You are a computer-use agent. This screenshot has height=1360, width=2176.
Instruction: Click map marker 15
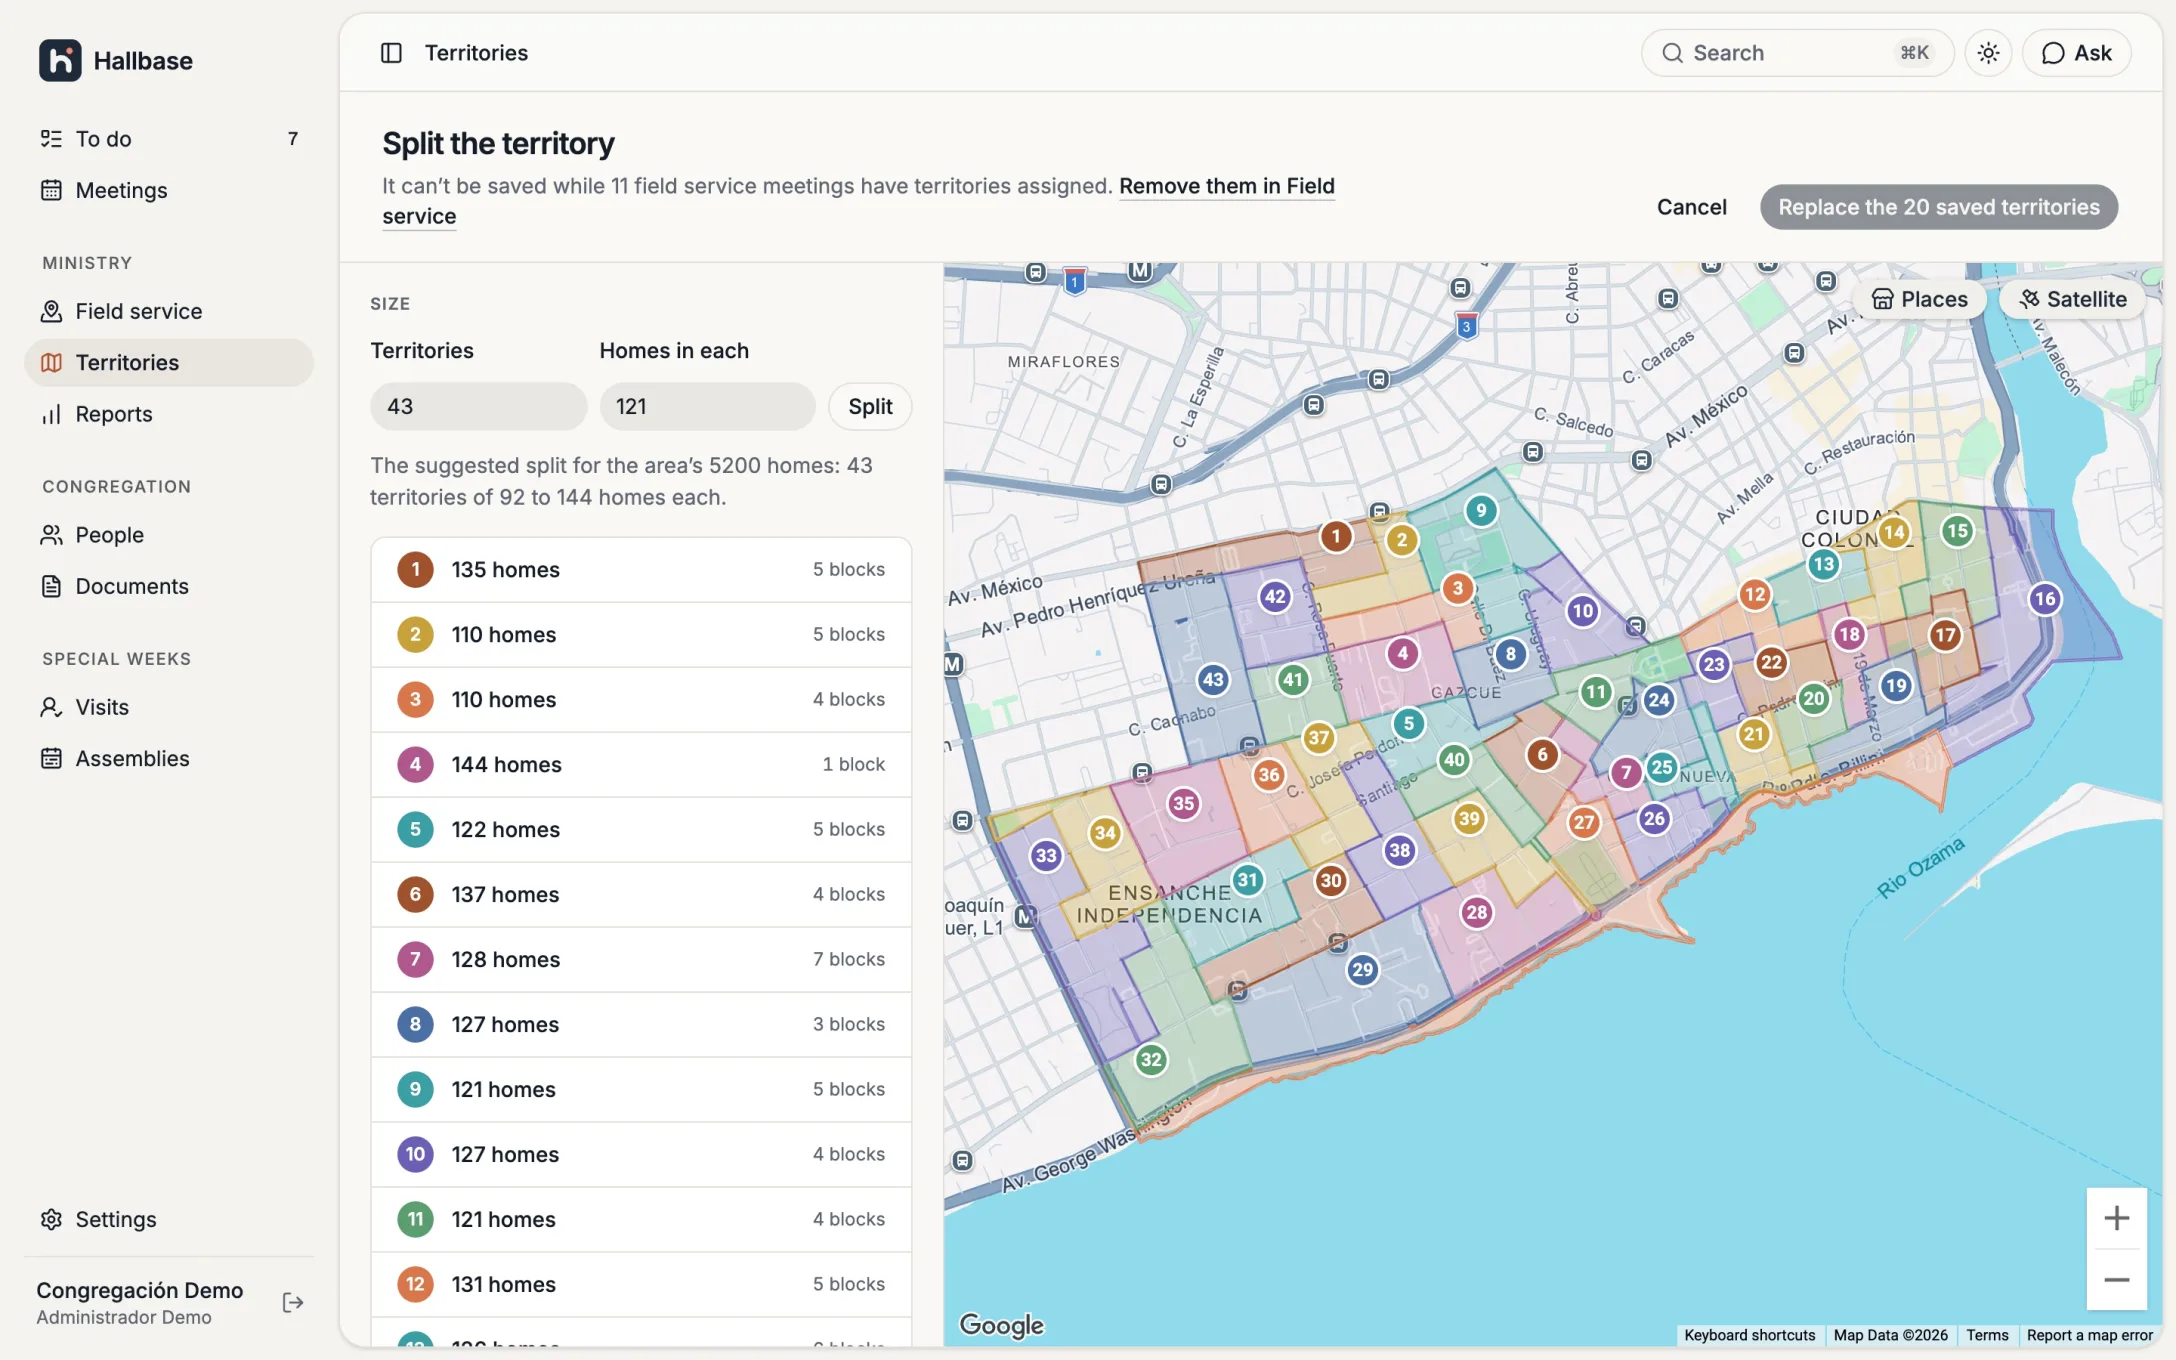(1957, 531)
